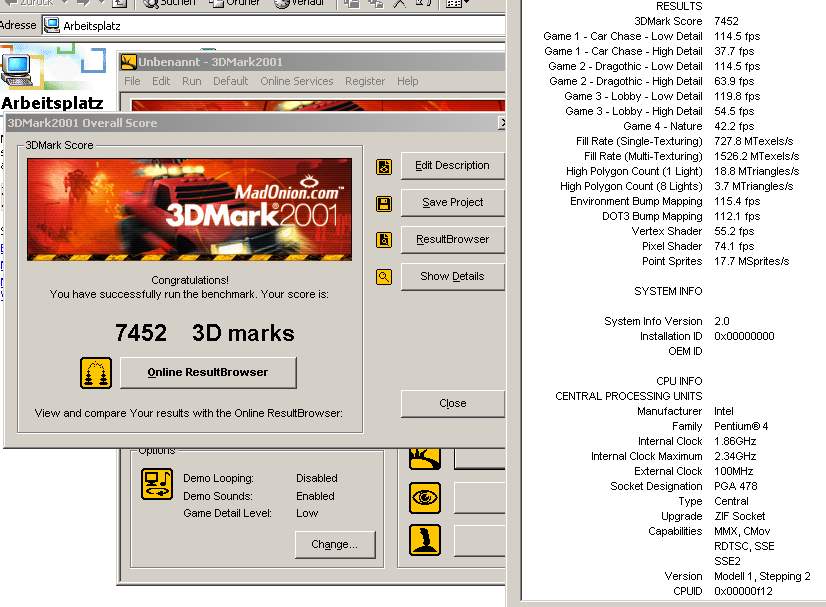The image size is (826, 607).
Task: Click the Game 4 - Nature result row
Action: [689, 126]
